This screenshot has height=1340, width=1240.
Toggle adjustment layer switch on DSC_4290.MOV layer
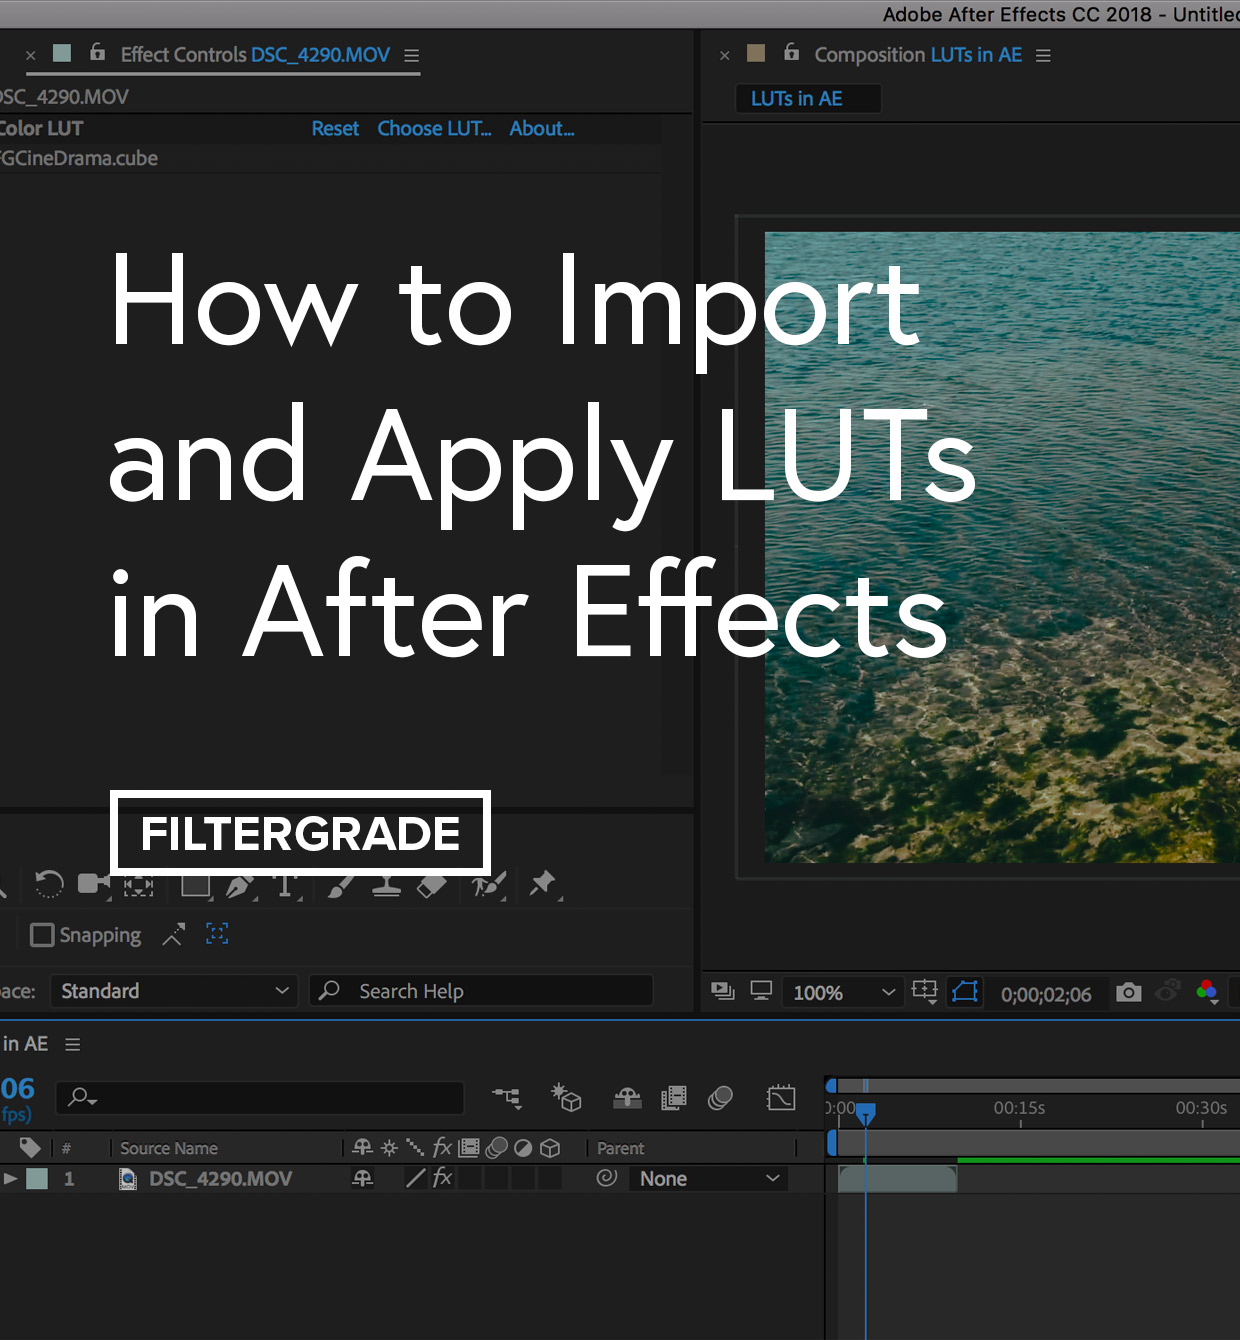coord(523,1179)
